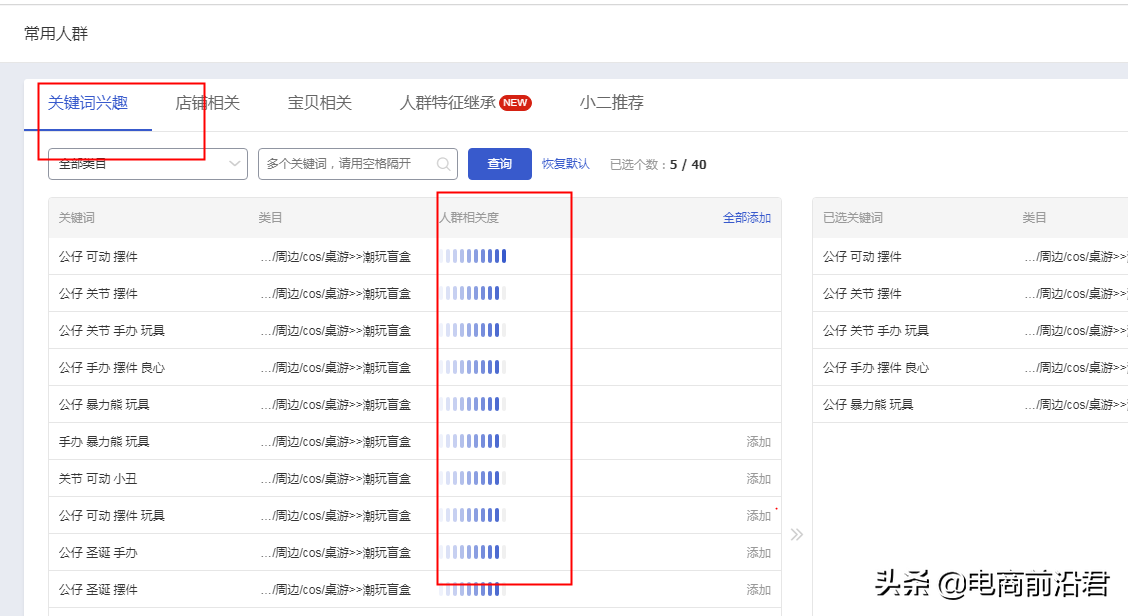Click 全部添加 to add all keywords
The height and width of the screenshot is (616, 1128).
[747, 217]
